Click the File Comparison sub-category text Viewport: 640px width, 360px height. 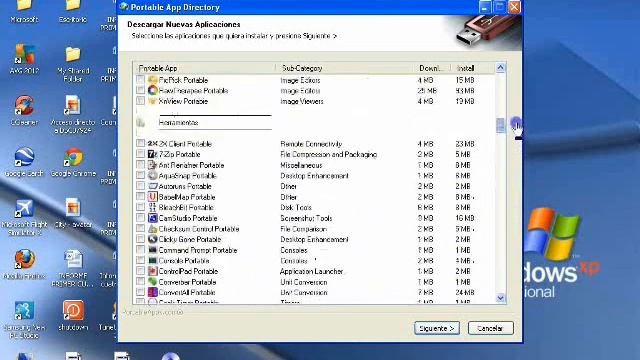click(303, 229)
